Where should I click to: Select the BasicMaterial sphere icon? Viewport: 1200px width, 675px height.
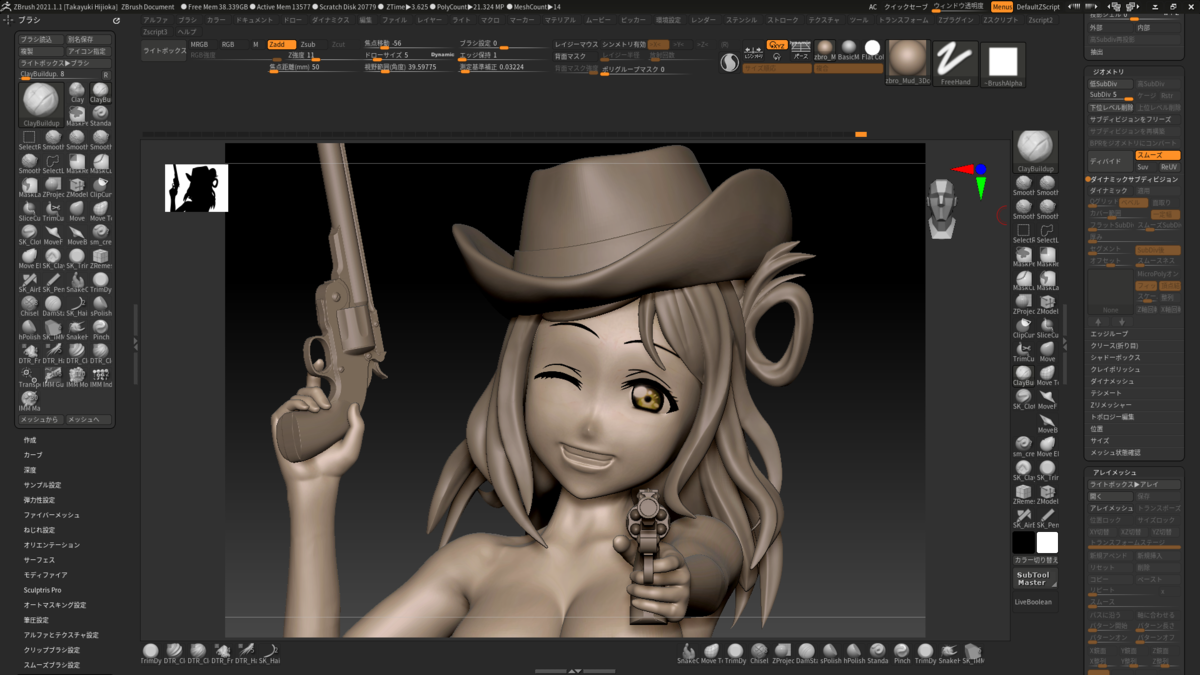click(x=848, y=50)
